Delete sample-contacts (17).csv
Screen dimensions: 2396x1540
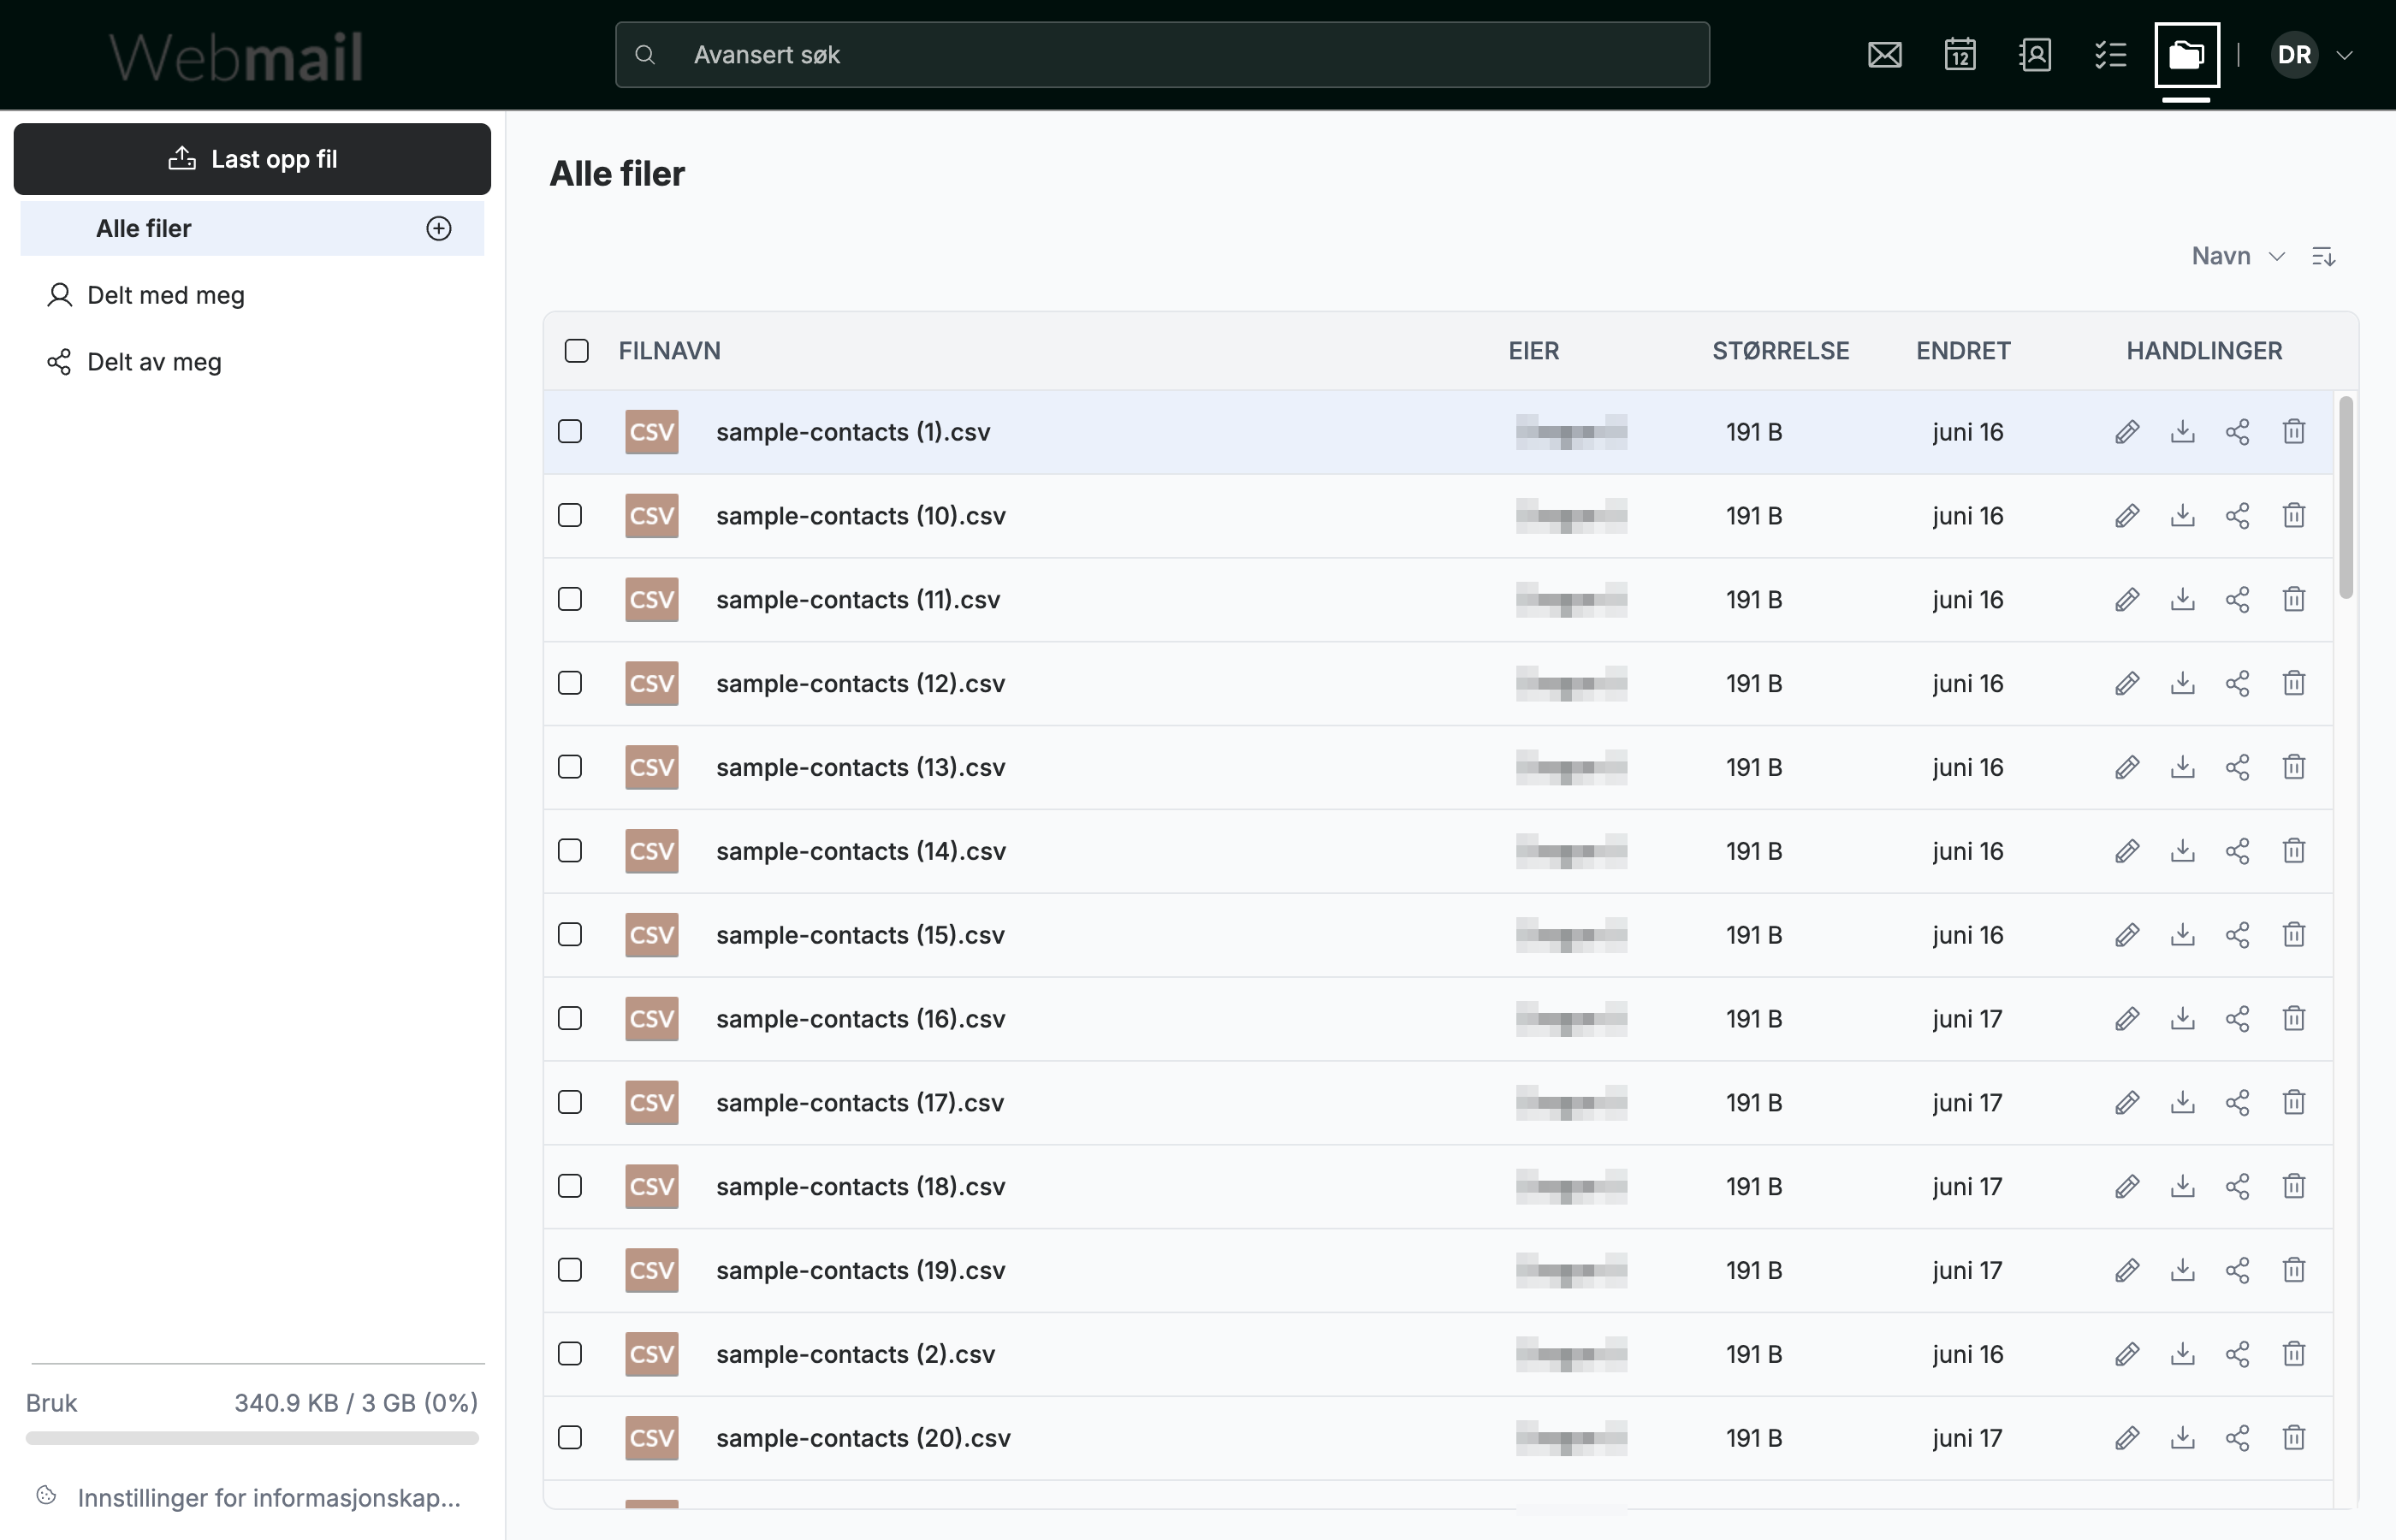click(x=2294, y=1103)
